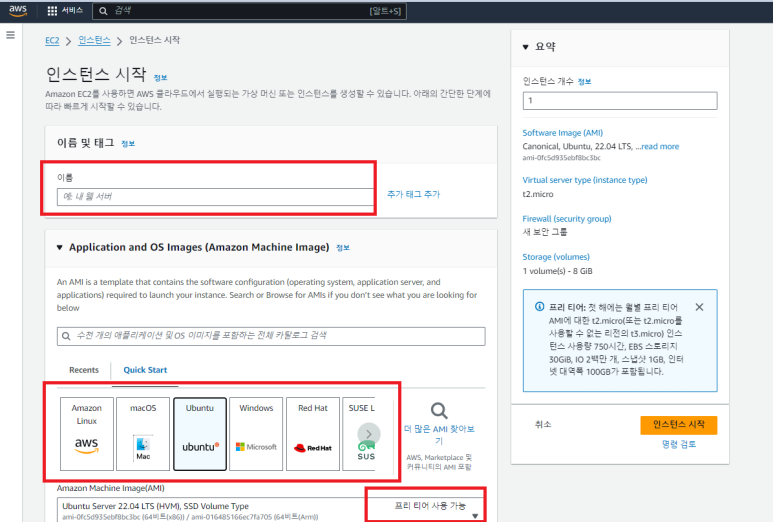Switch to the Recents tab
773x522 pixels.
click(84, 370)
